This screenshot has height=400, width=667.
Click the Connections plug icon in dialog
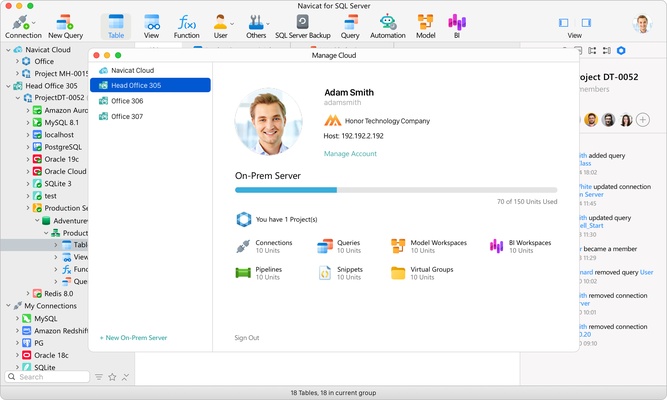click(x=243, y=246)
